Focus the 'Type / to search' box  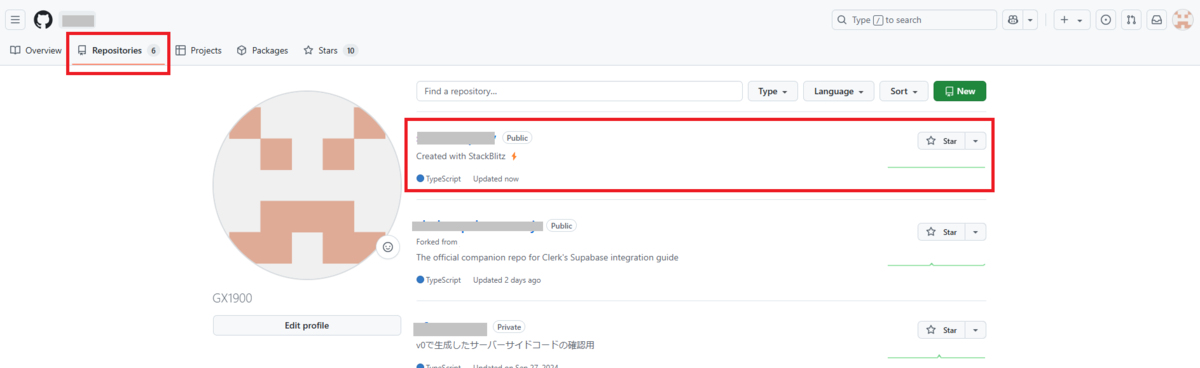[914, 20]
